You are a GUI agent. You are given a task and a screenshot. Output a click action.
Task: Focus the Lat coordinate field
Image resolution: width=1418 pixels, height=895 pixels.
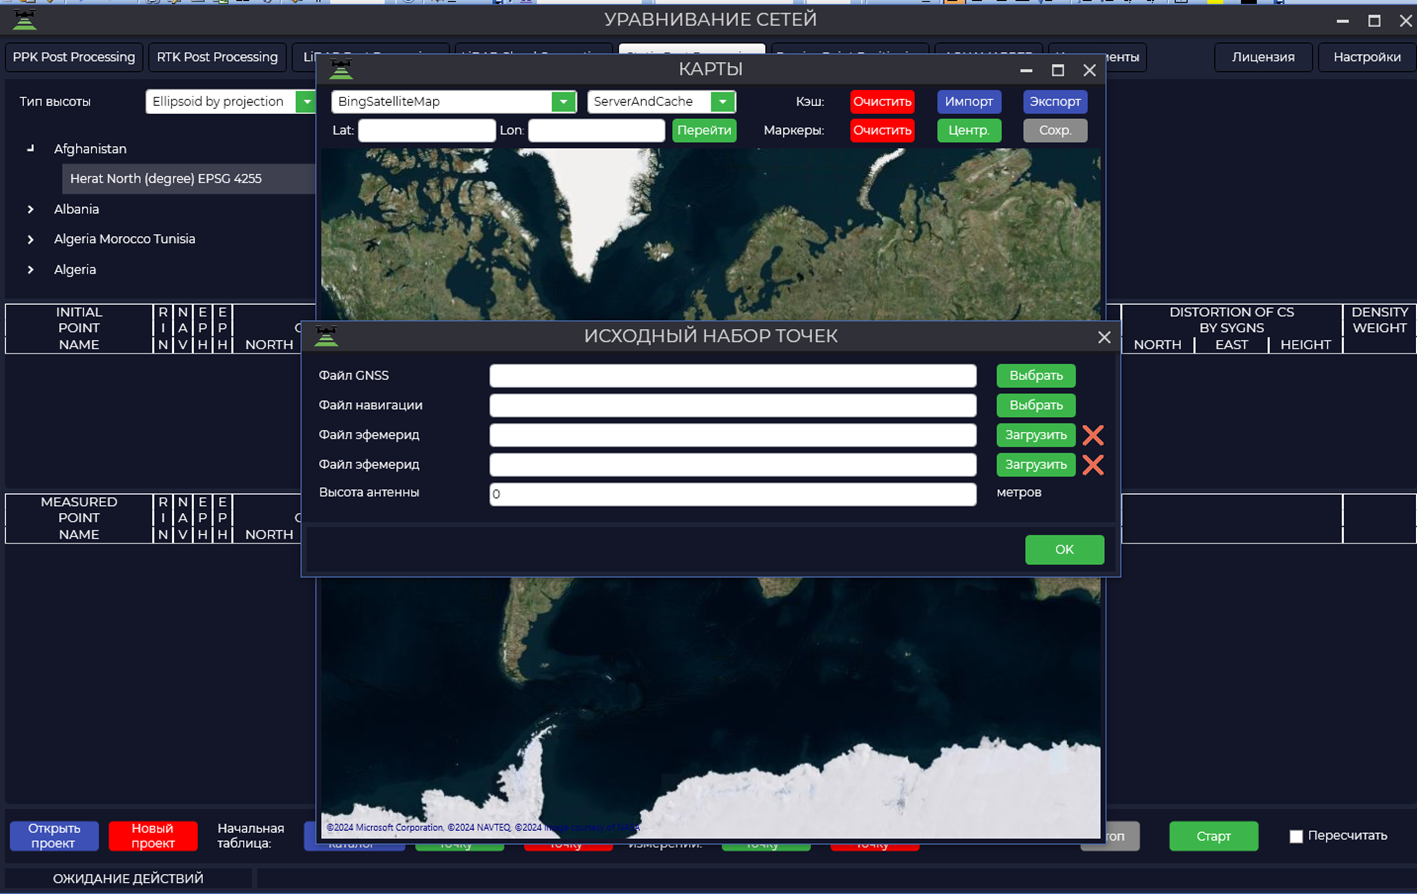click(427, 131)
